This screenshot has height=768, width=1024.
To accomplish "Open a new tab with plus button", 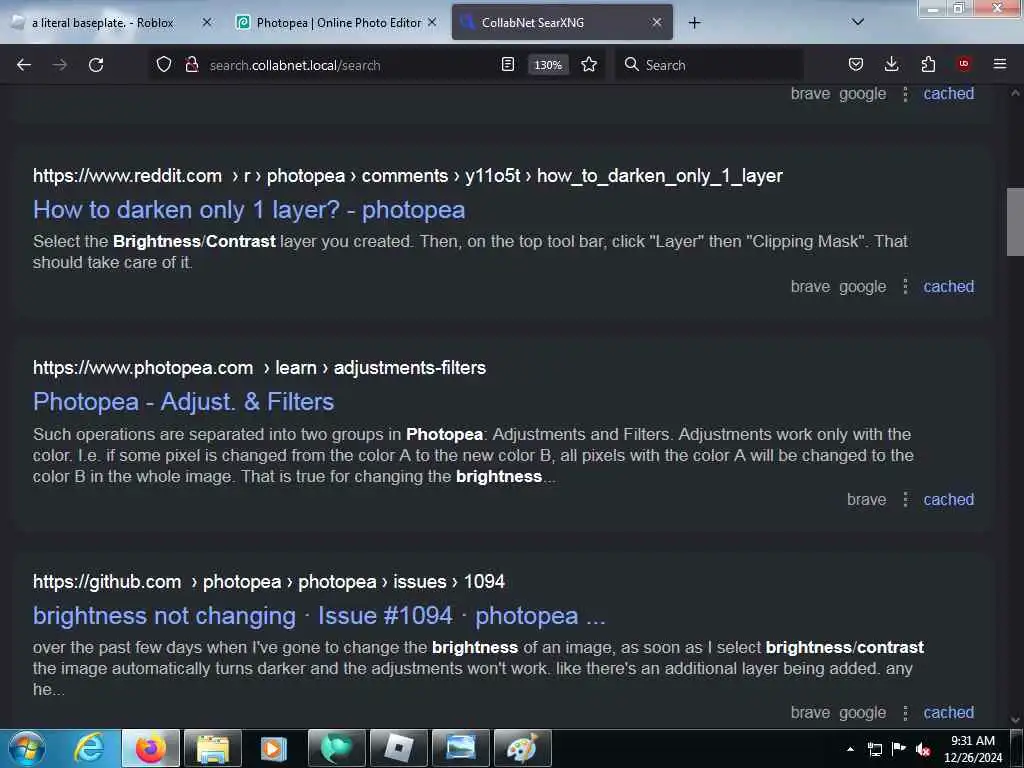I will 694,23.
